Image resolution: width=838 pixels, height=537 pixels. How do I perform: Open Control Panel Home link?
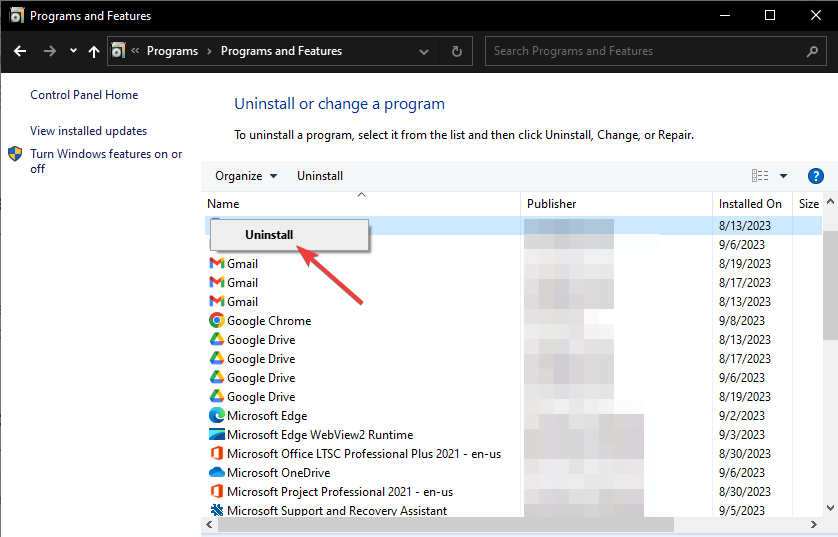point(84,95)
